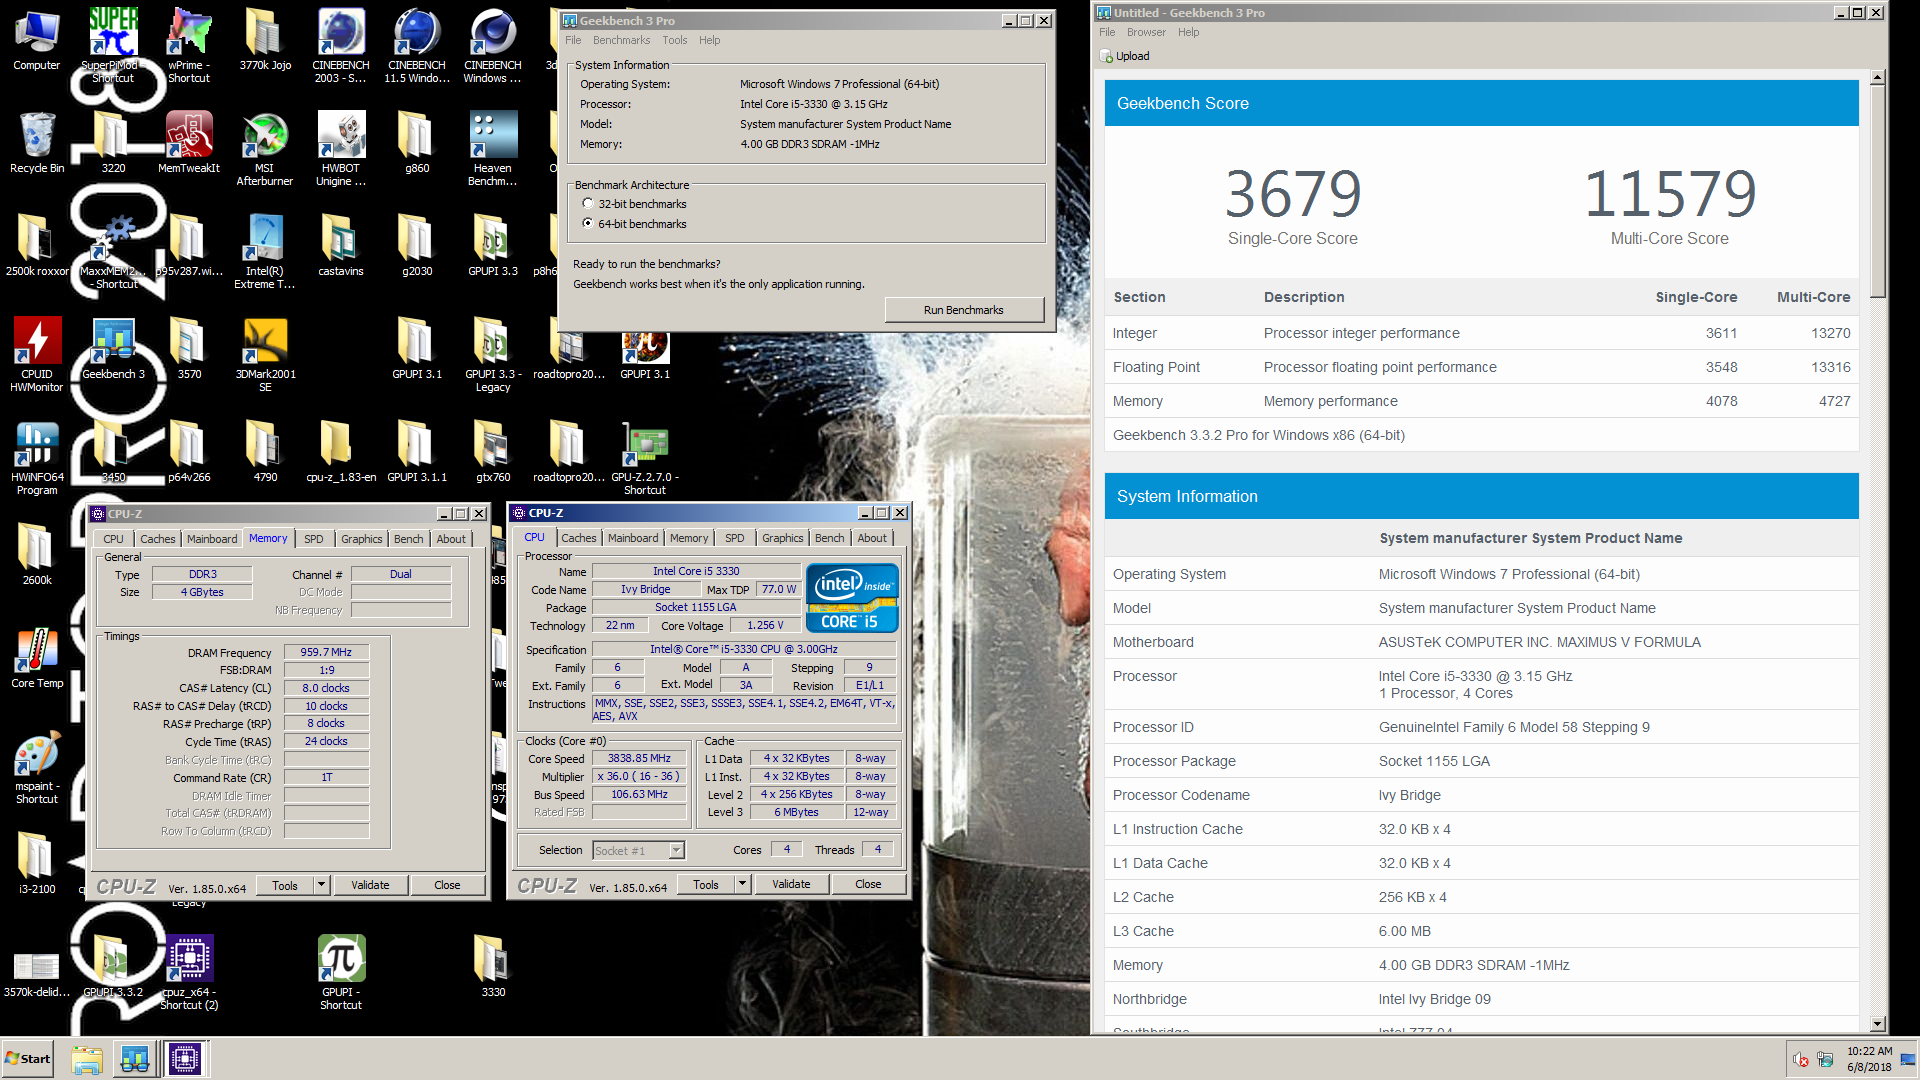Image resolution: width=1920 pixels, height=1080 pixels.
Task: Click the 3679 Single-Core Score value
Action: point(1293,194)
